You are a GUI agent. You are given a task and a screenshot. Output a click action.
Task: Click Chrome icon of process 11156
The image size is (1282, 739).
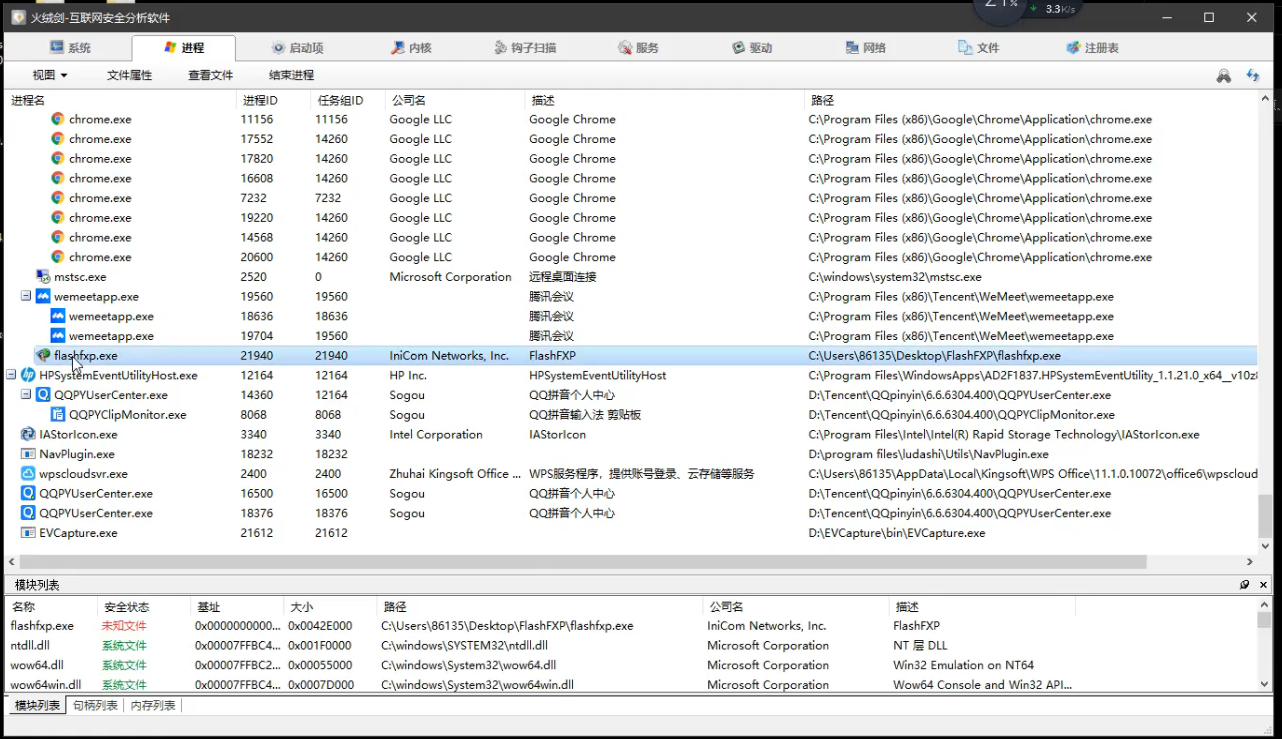58,119
